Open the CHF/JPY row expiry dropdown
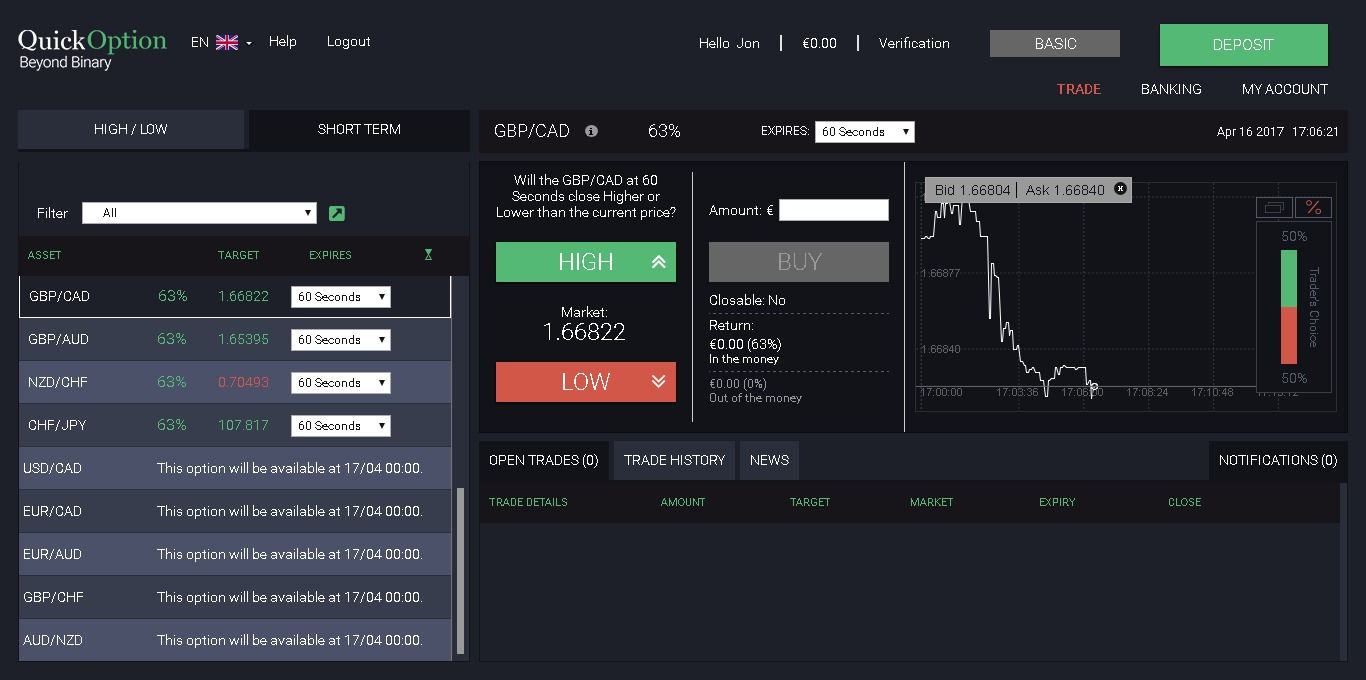 340,426
